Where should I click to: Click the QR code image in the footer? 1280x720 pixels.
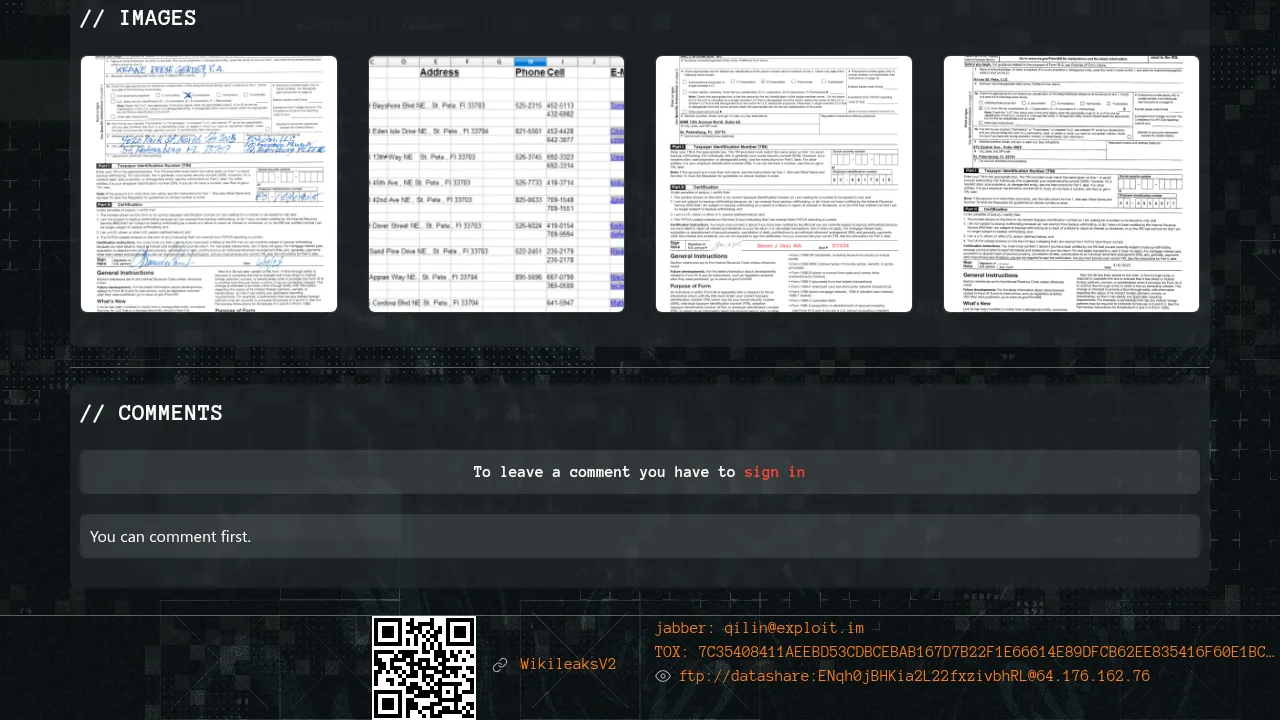[x=424, y=667]
